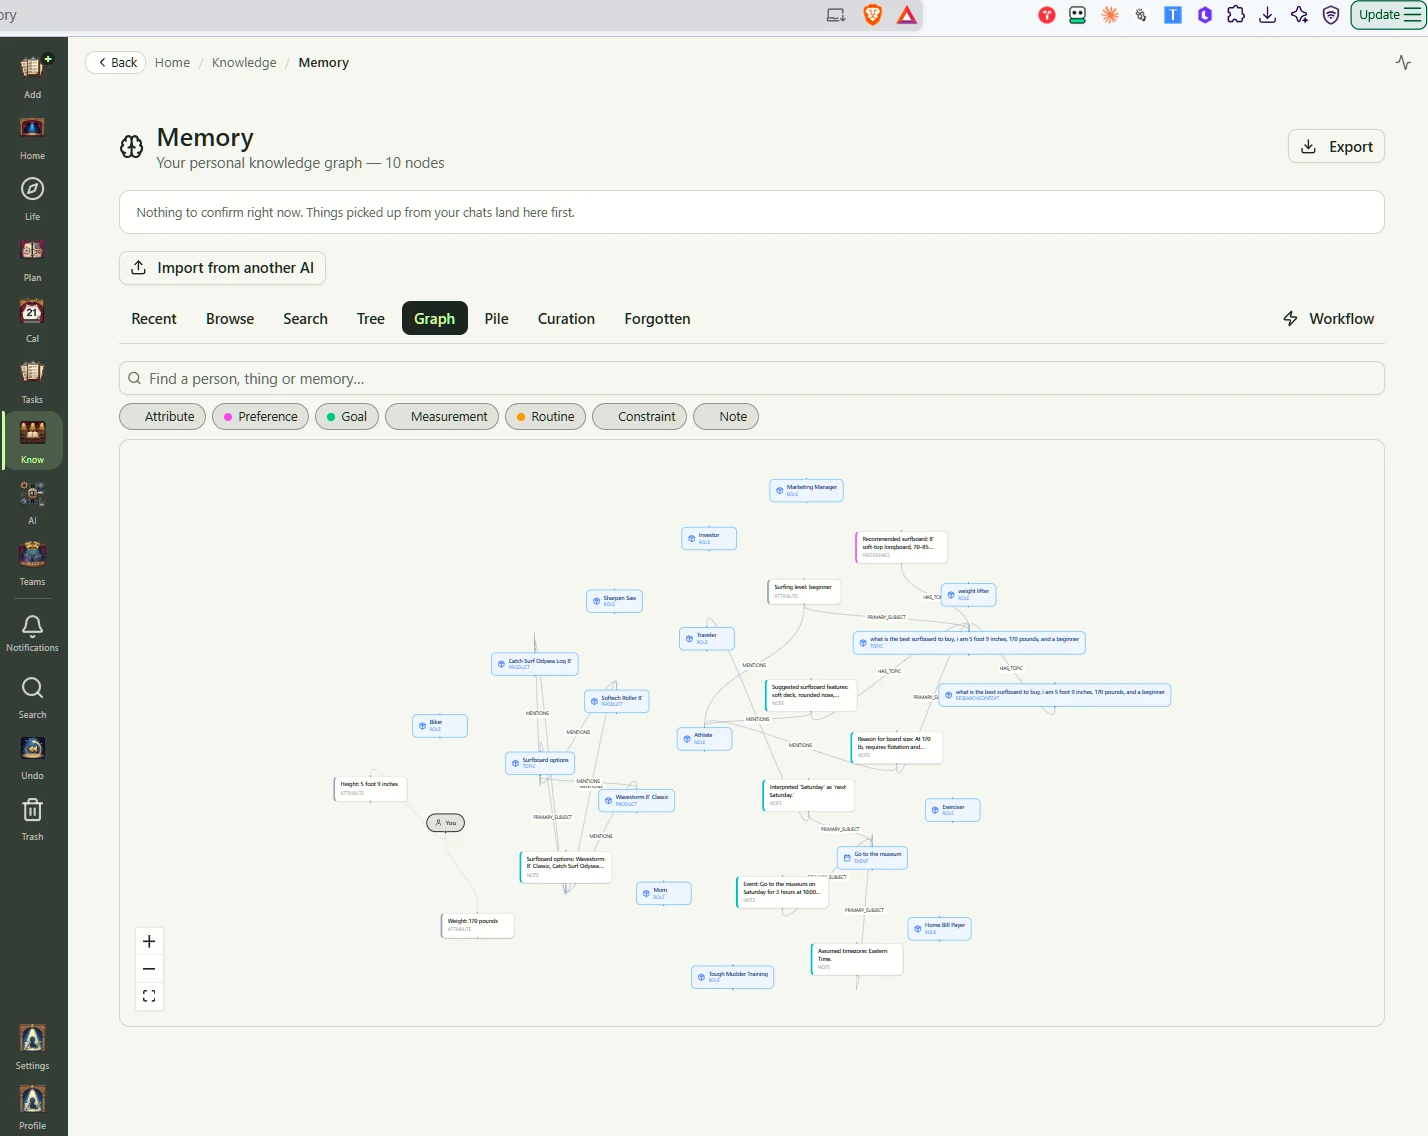Open the Workflow button
The image size is (1428, 1136).
click(1328, 318)
